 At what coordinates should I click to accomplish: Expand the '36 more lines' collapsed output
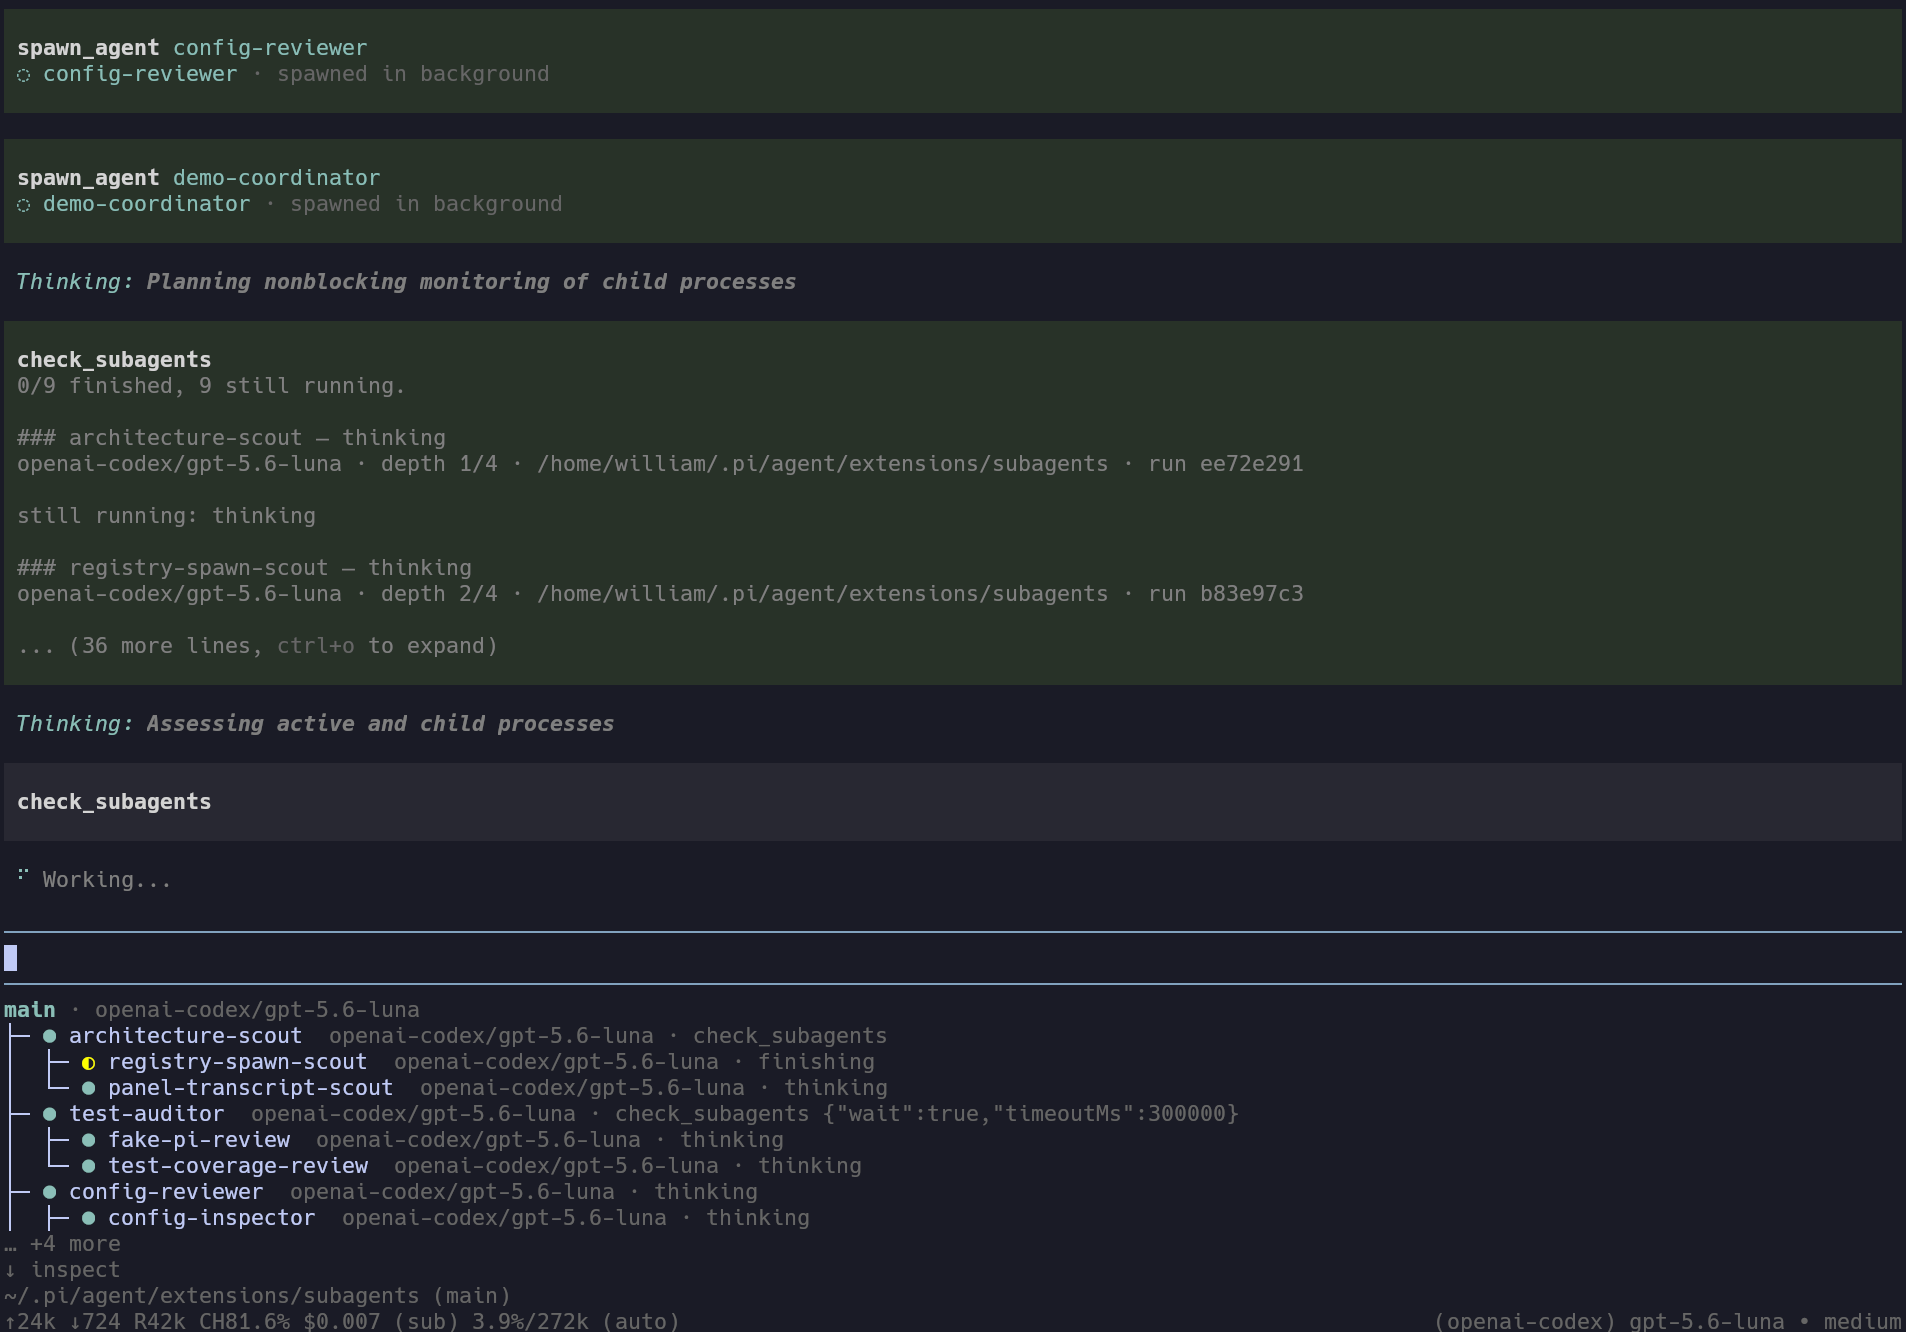pos(258,646)
